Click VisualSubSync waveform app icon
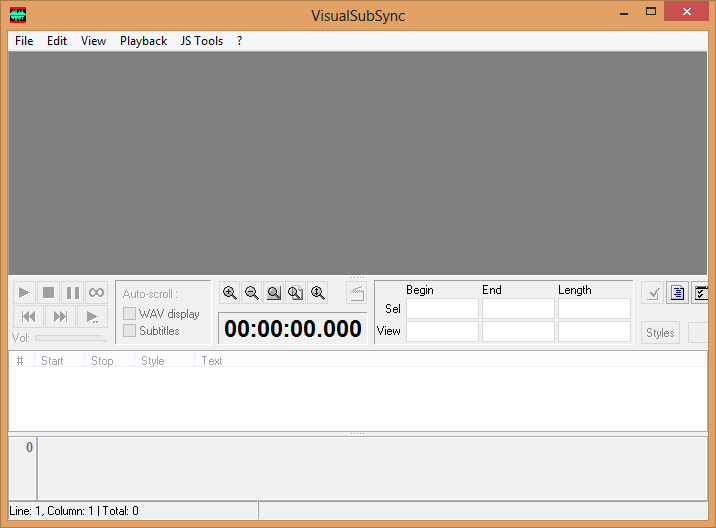 coord(18,15)
